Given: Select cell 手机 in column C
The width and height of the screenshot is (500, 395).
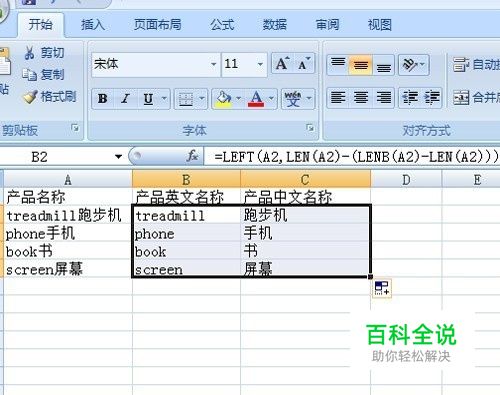Looking at the screenshot, I should coord(305,233).
